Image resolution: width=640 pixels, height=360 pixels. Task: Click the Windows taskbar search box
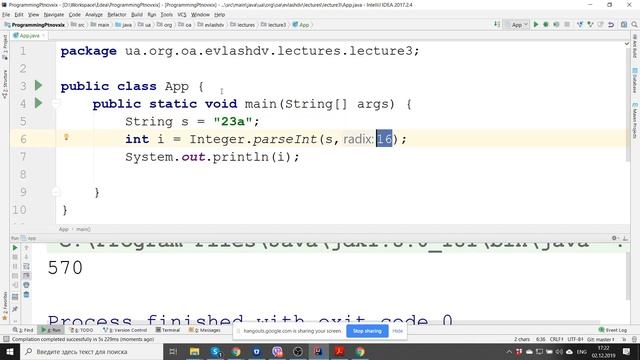91,351
